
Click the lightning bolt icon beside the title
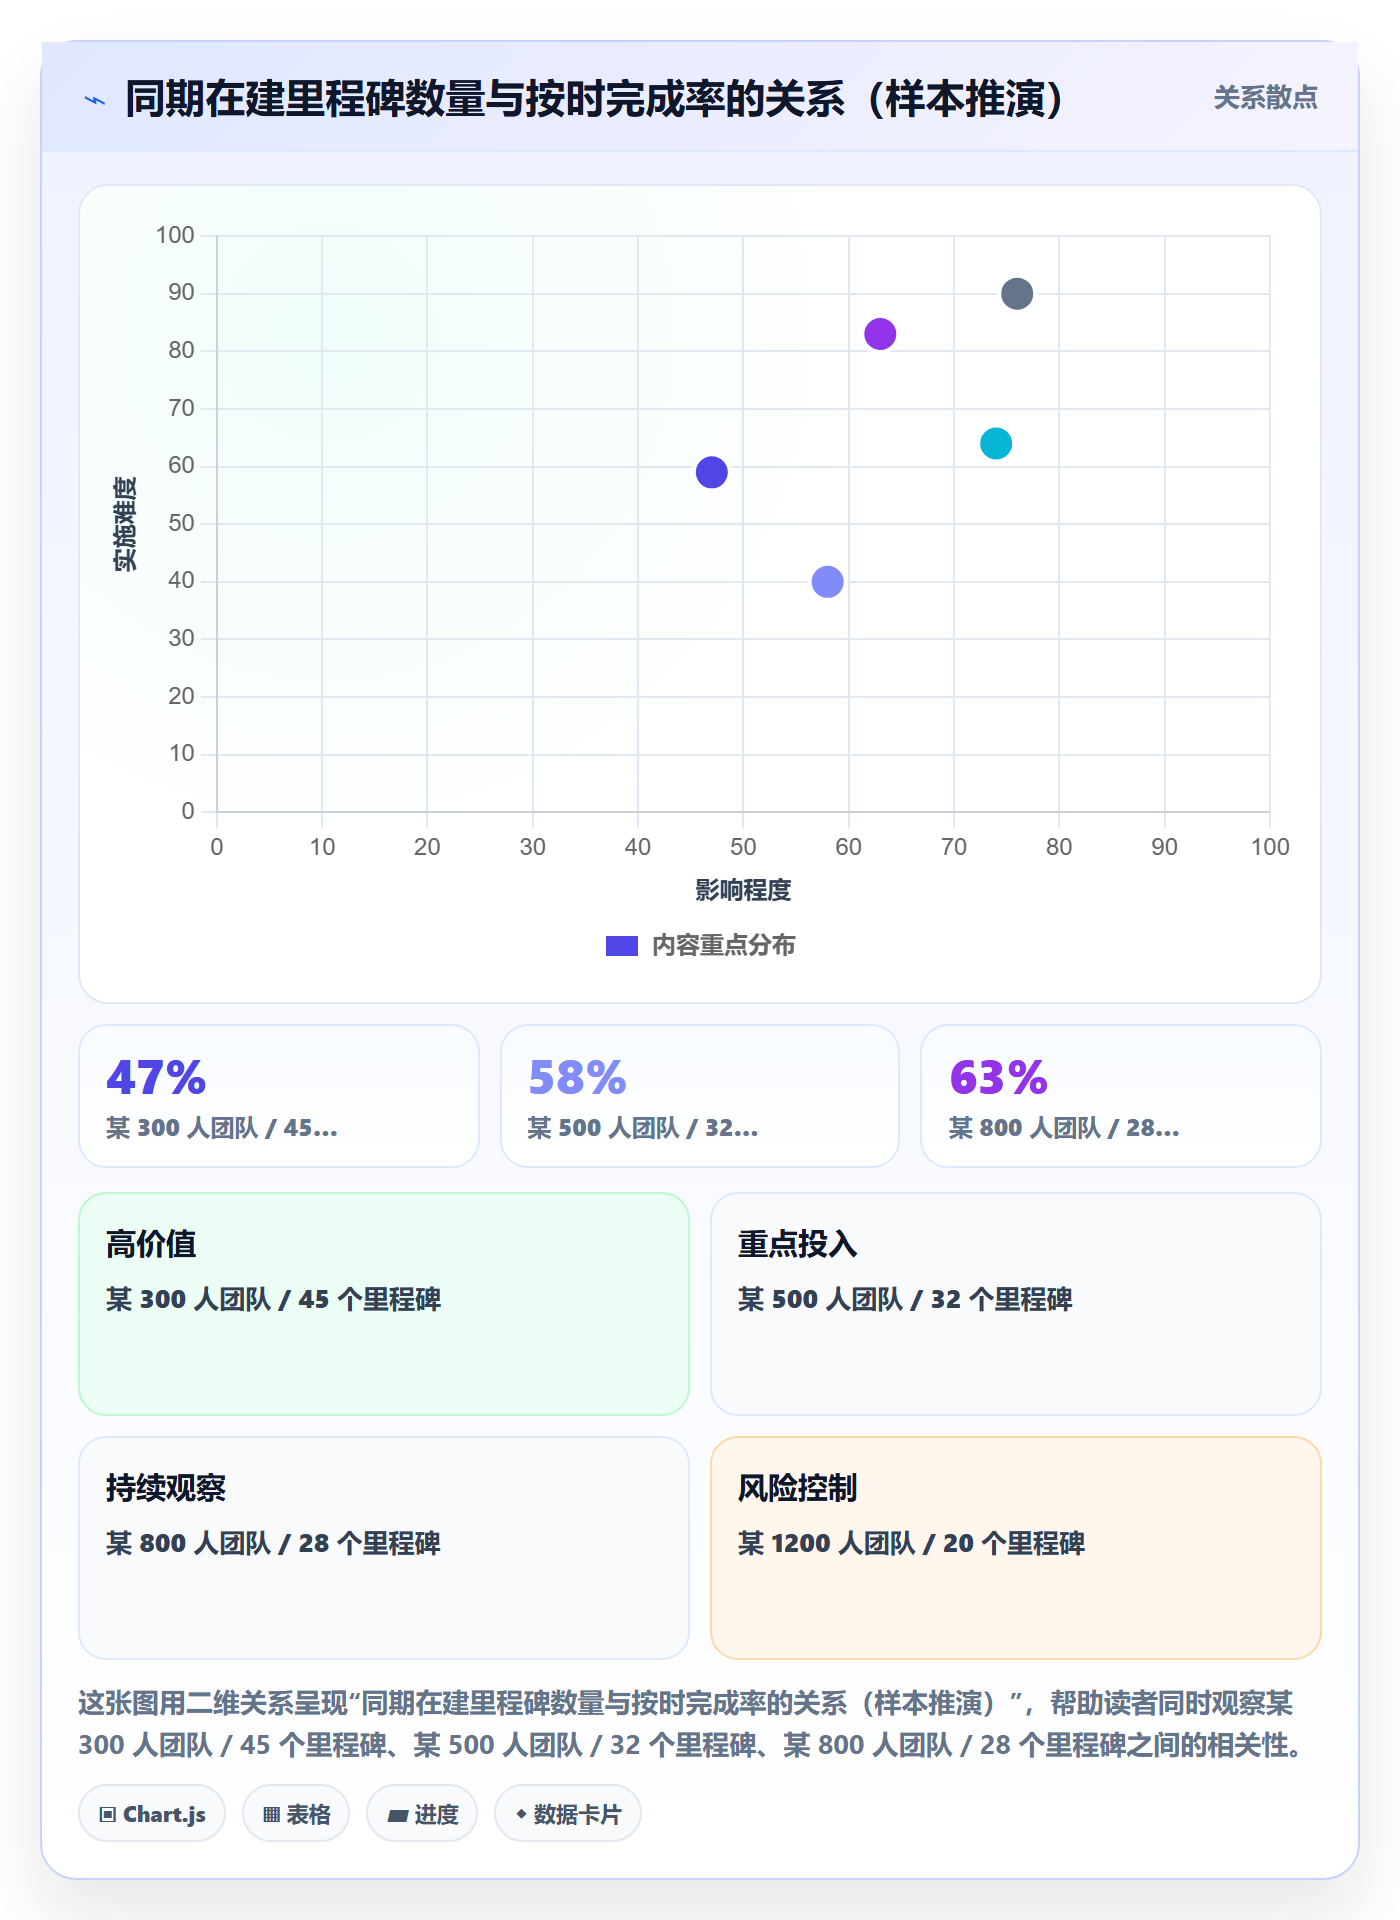(x=95, y=100)
